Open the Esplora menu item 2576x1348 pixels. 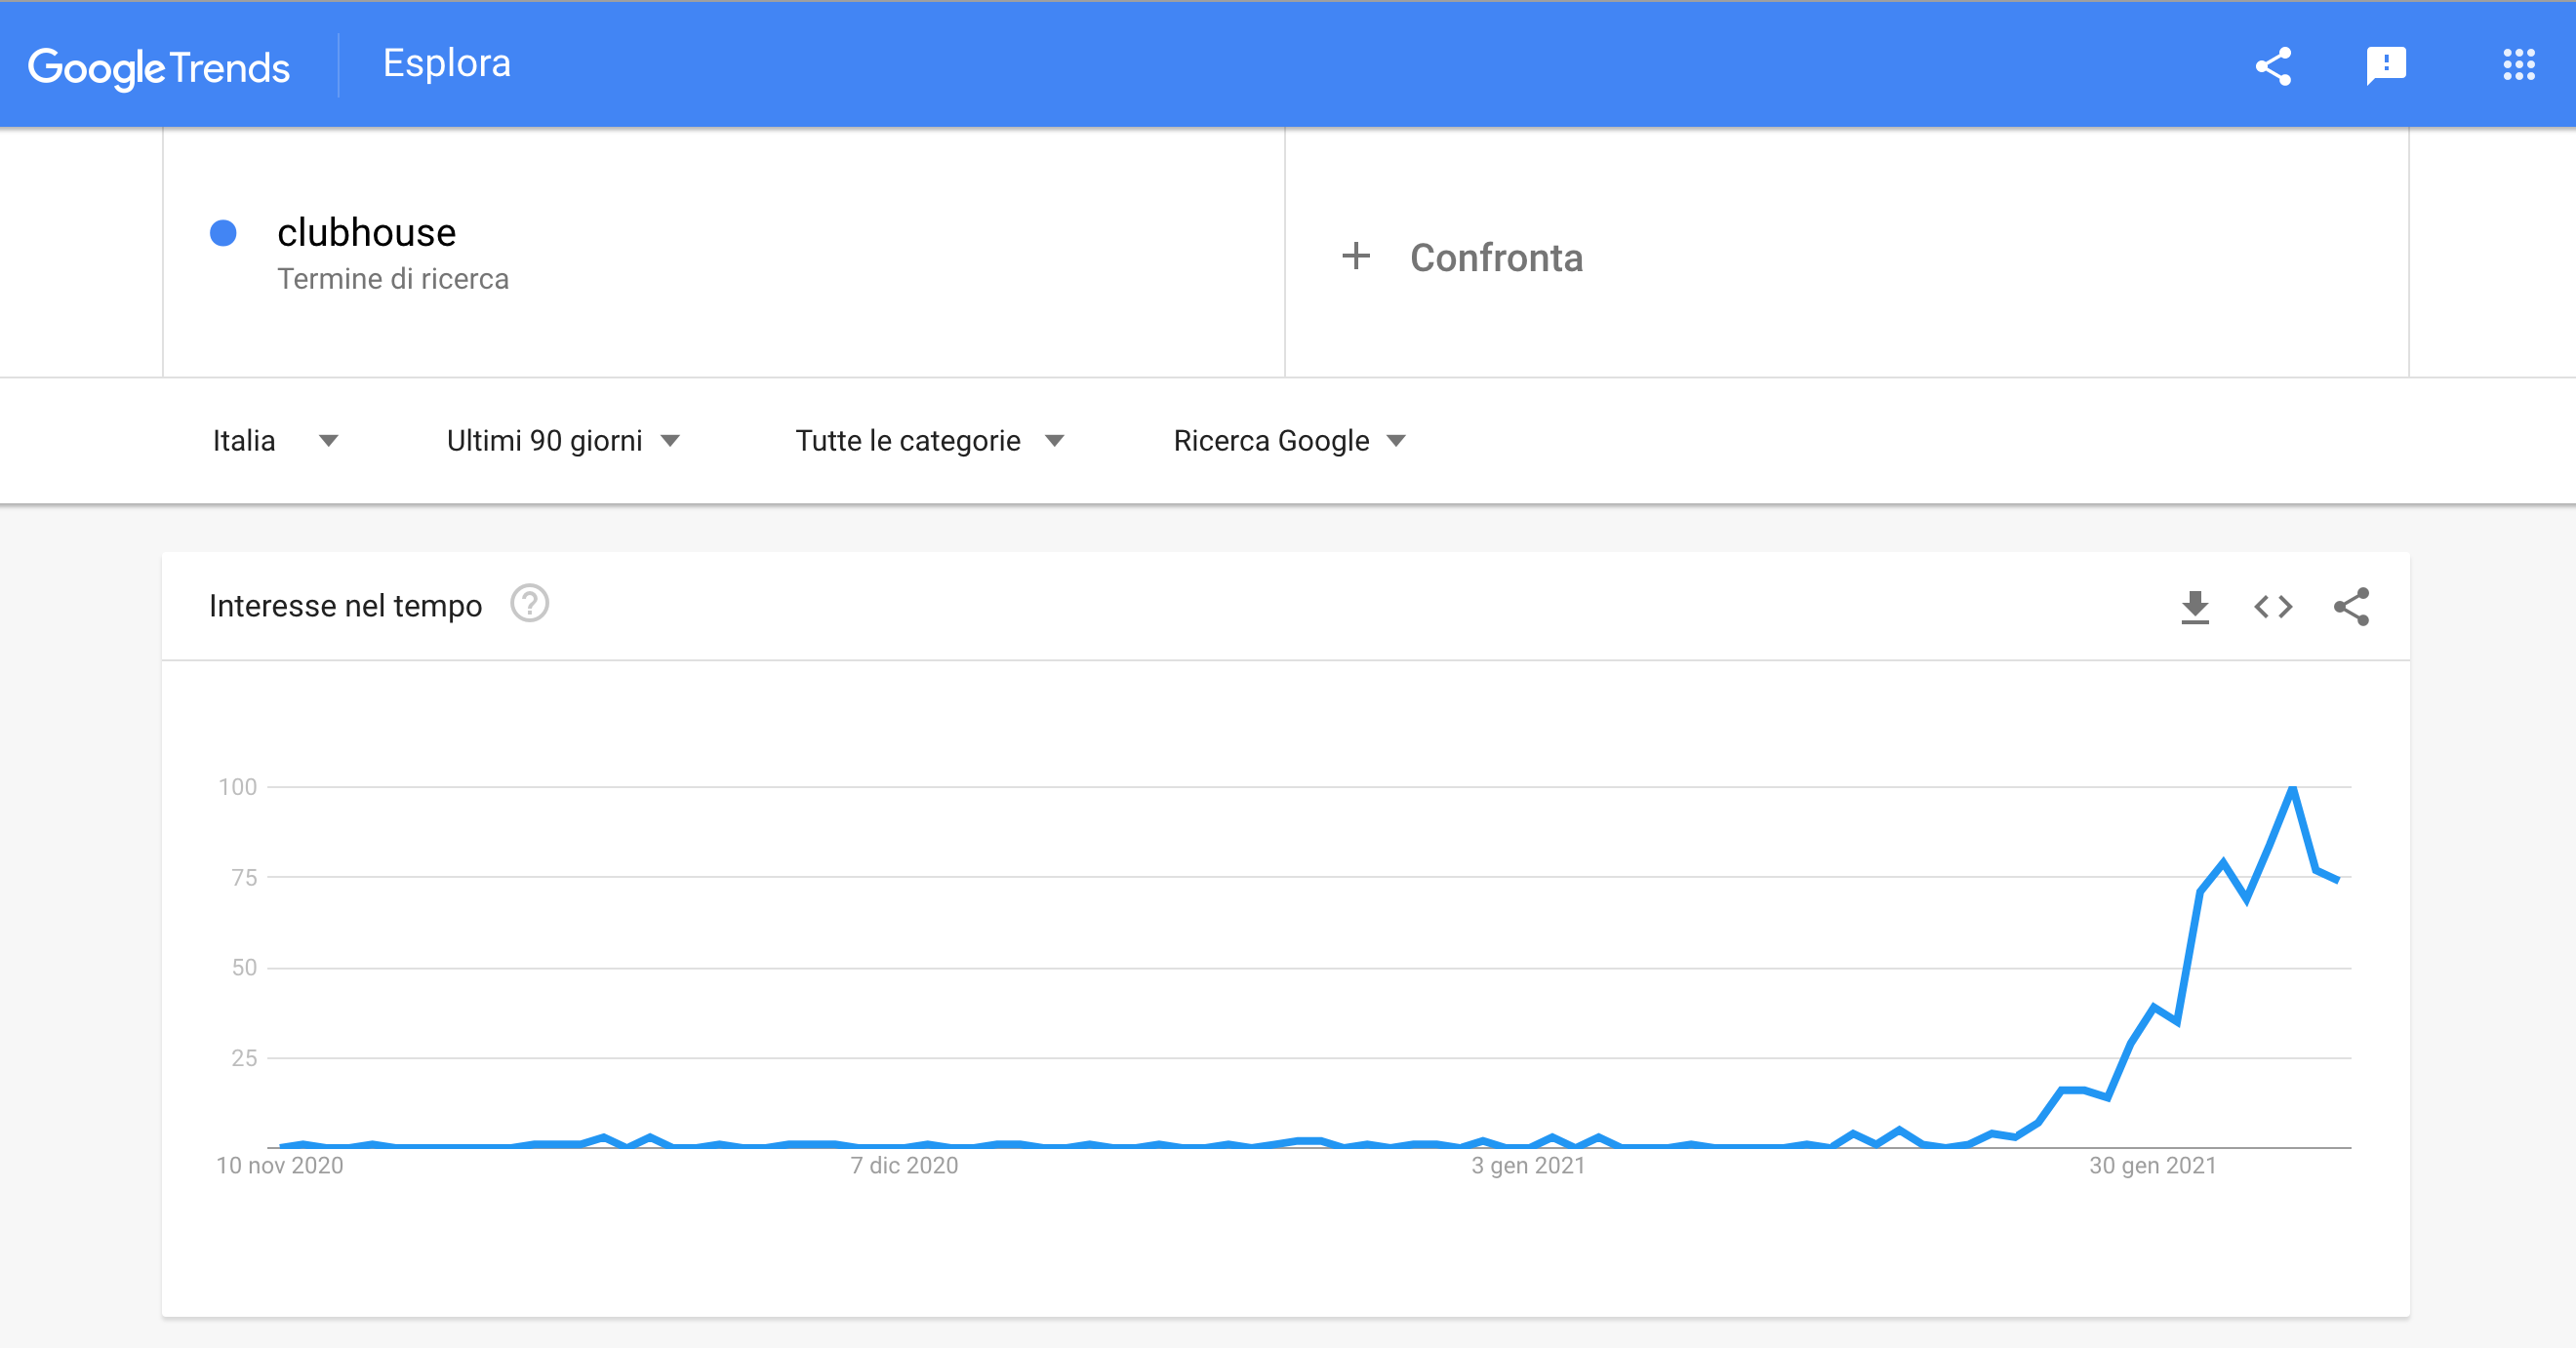[446, 63]
